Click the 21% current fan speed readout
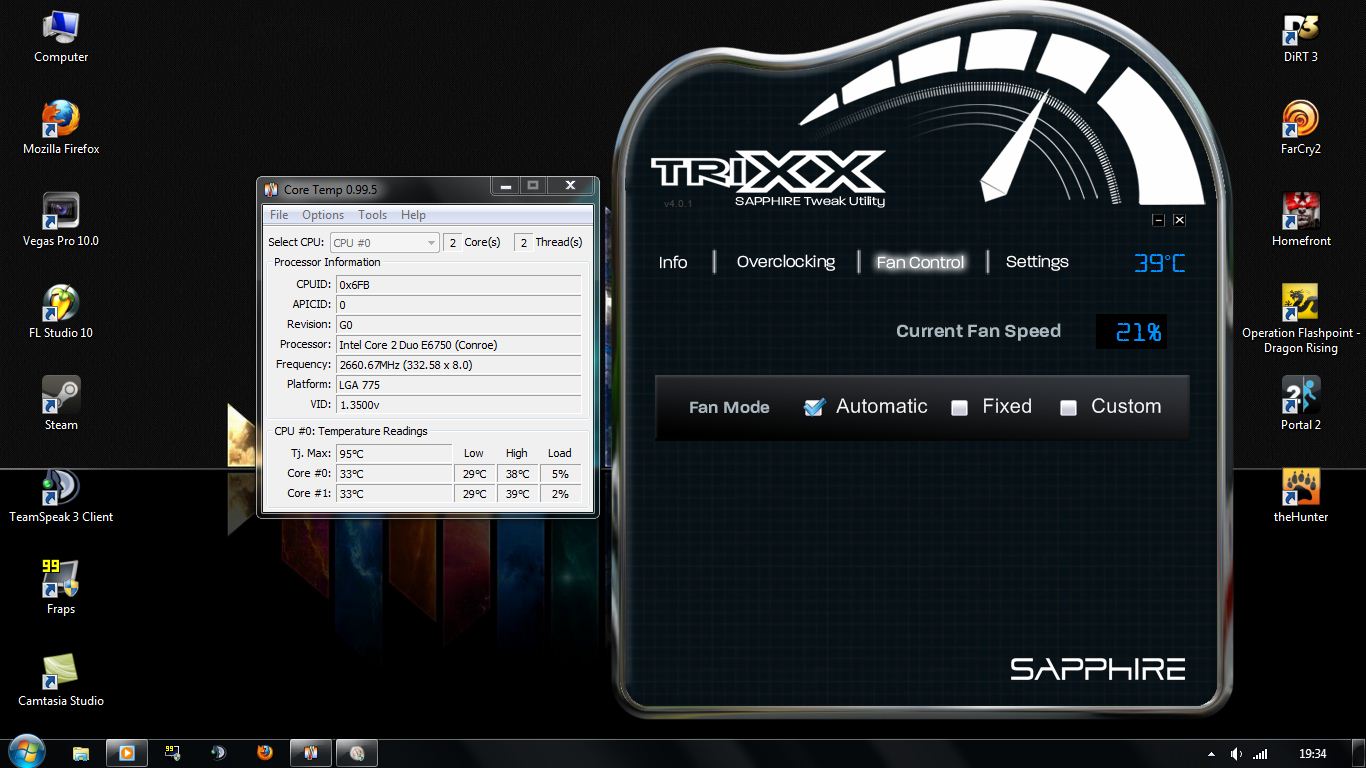Image resolution: width=1366 pixels, height=768 pixels. click(1131, 332)
